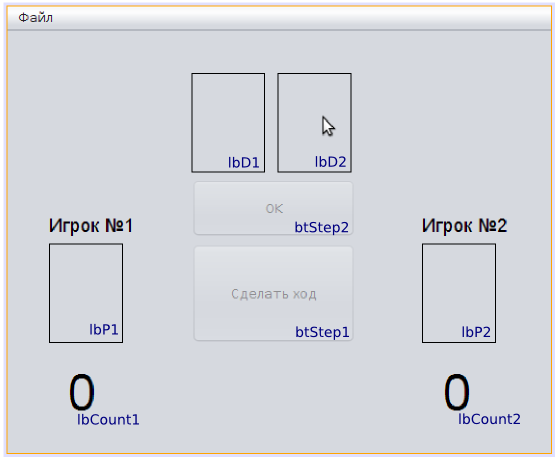Viewport: 559px width, 459px height.
Task: Click the Игрок №2 label
Action: pyautogui.click(x=464, y=226)
